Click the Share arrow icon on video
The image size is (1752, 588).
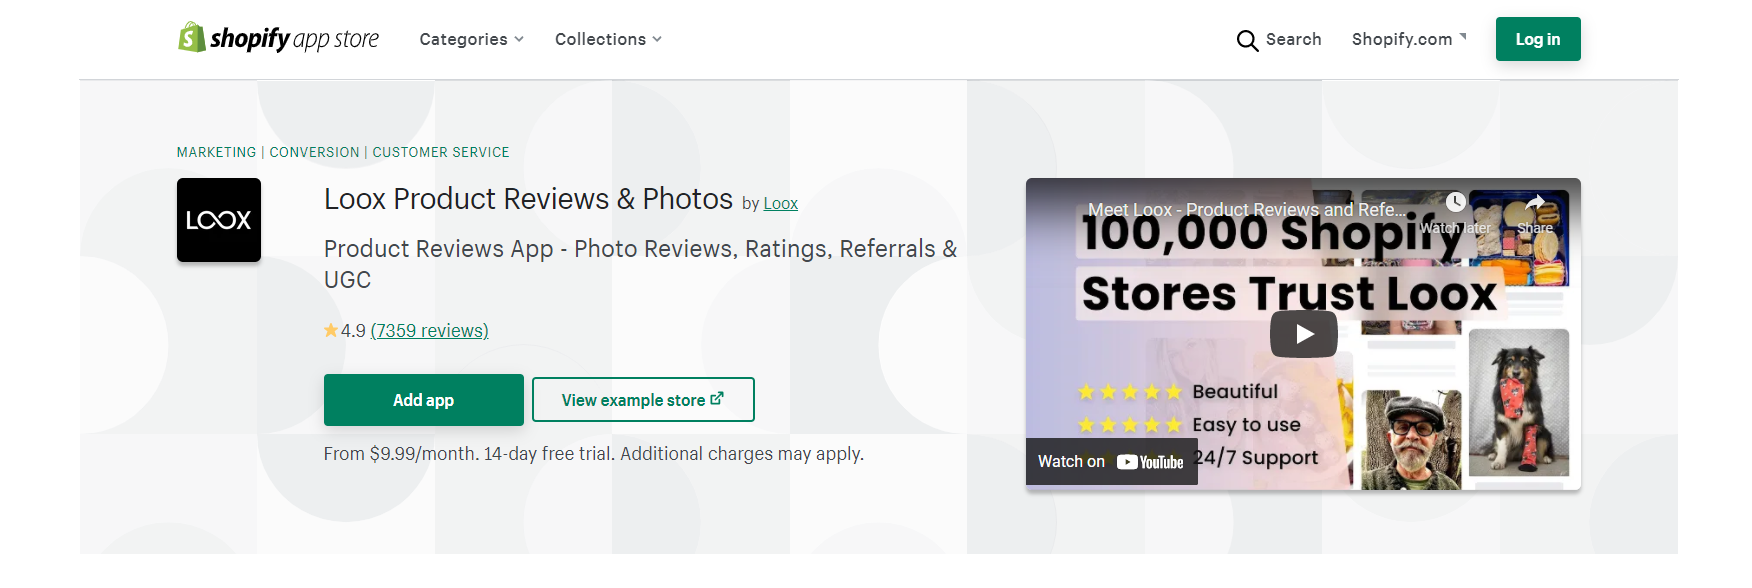pos(1535,204)
